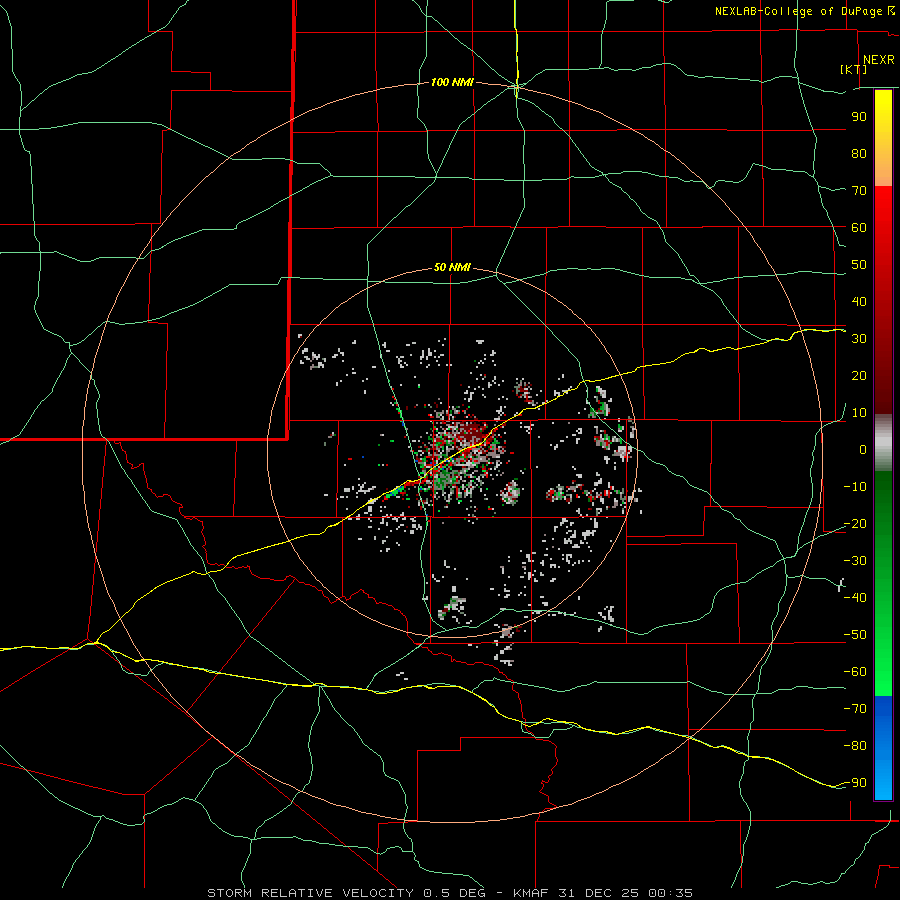Click the positive "30" value on velocity scale
This screenshot has height=900, width=900.
coord(859,339)
